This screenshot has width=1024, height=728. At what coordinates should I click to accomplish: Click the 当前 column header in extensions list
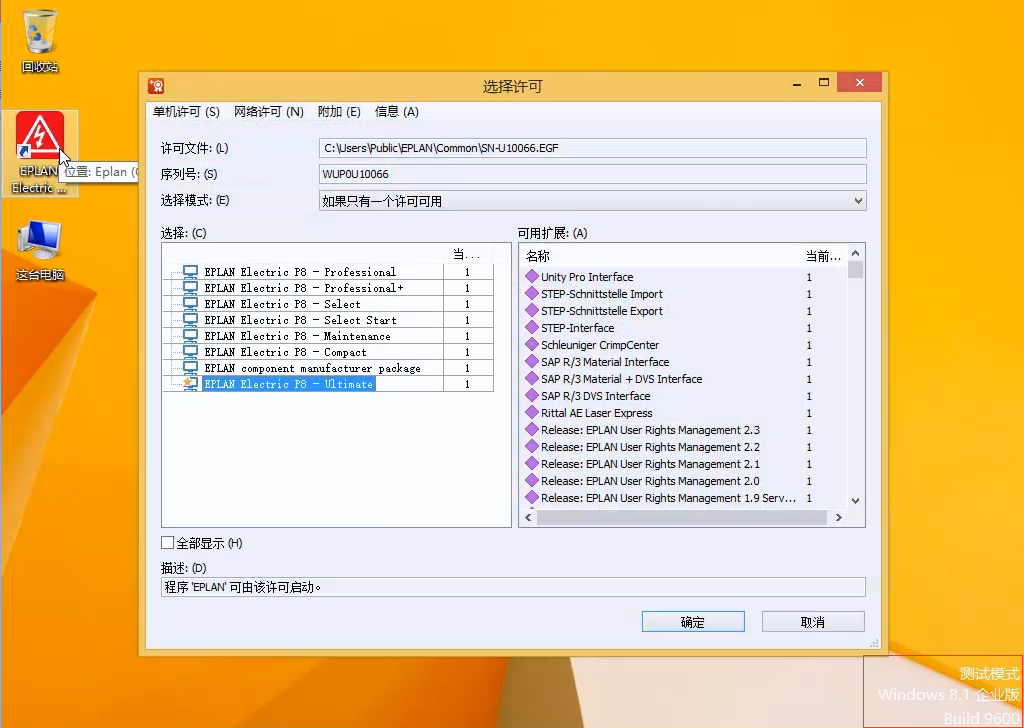point(824,256)
